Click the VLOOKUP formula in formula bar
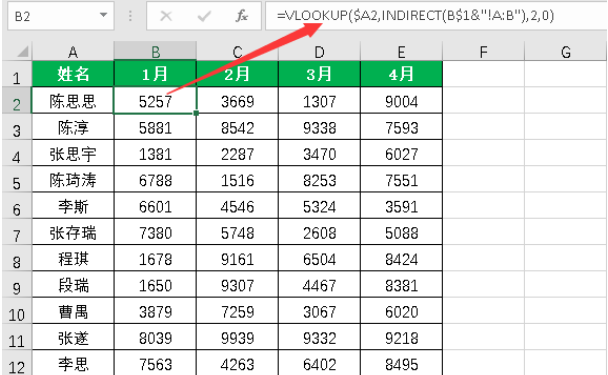The width and height of the screenshot is (608, 375). [x=415, y=16]
